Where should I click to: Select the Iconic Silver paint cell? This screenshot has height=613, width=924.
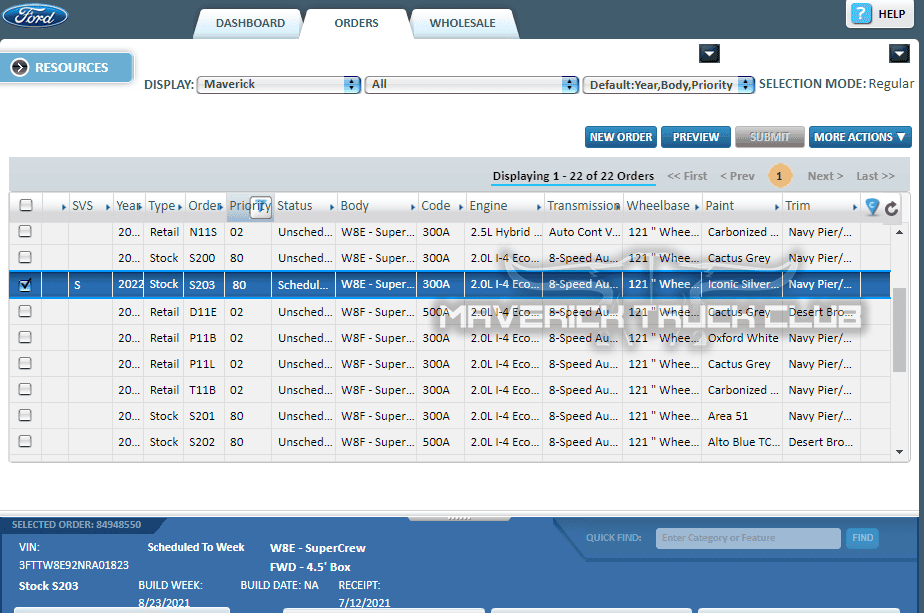pyautogui.click(x=742, y=284)
